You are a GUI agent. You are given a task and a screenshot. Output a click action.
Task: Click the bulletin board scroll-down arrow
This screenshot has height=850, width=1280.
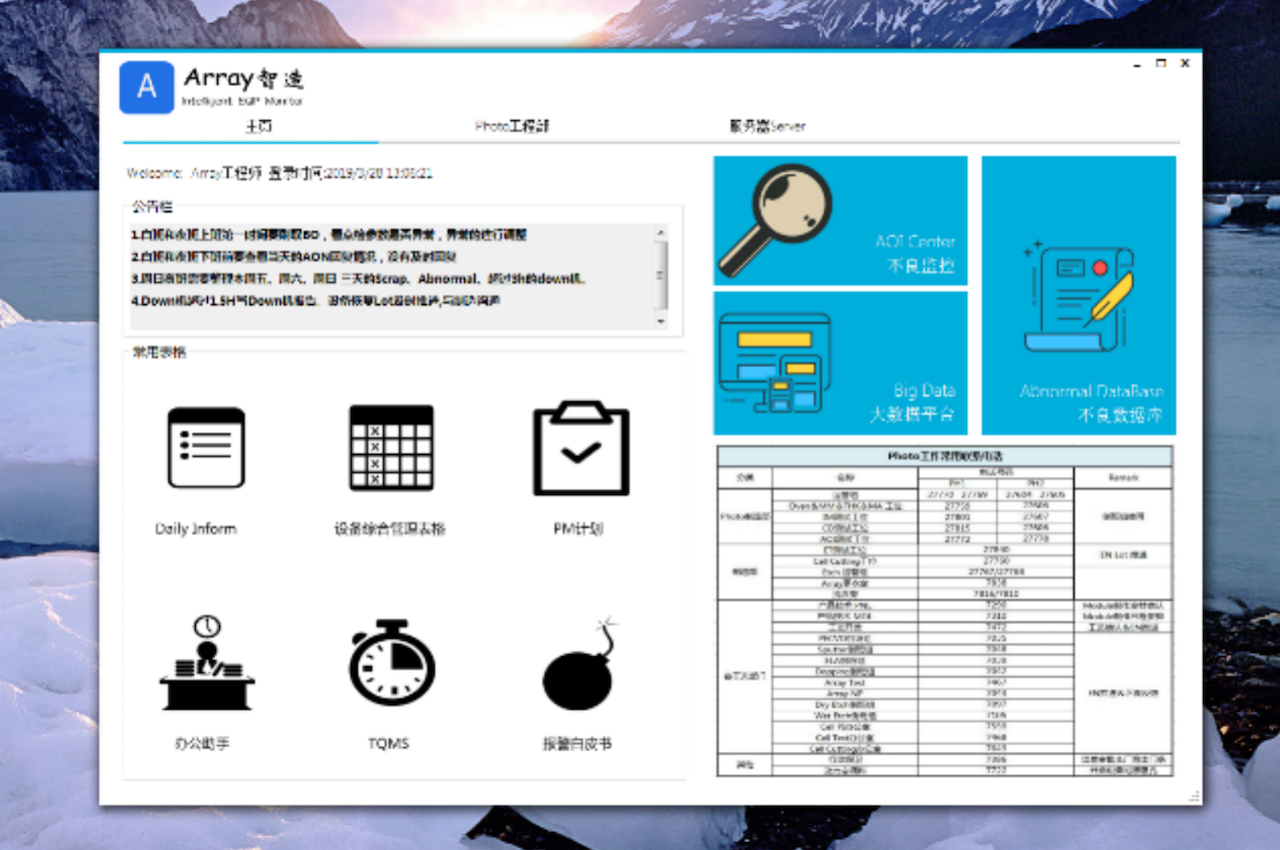[x=660, y=321]
